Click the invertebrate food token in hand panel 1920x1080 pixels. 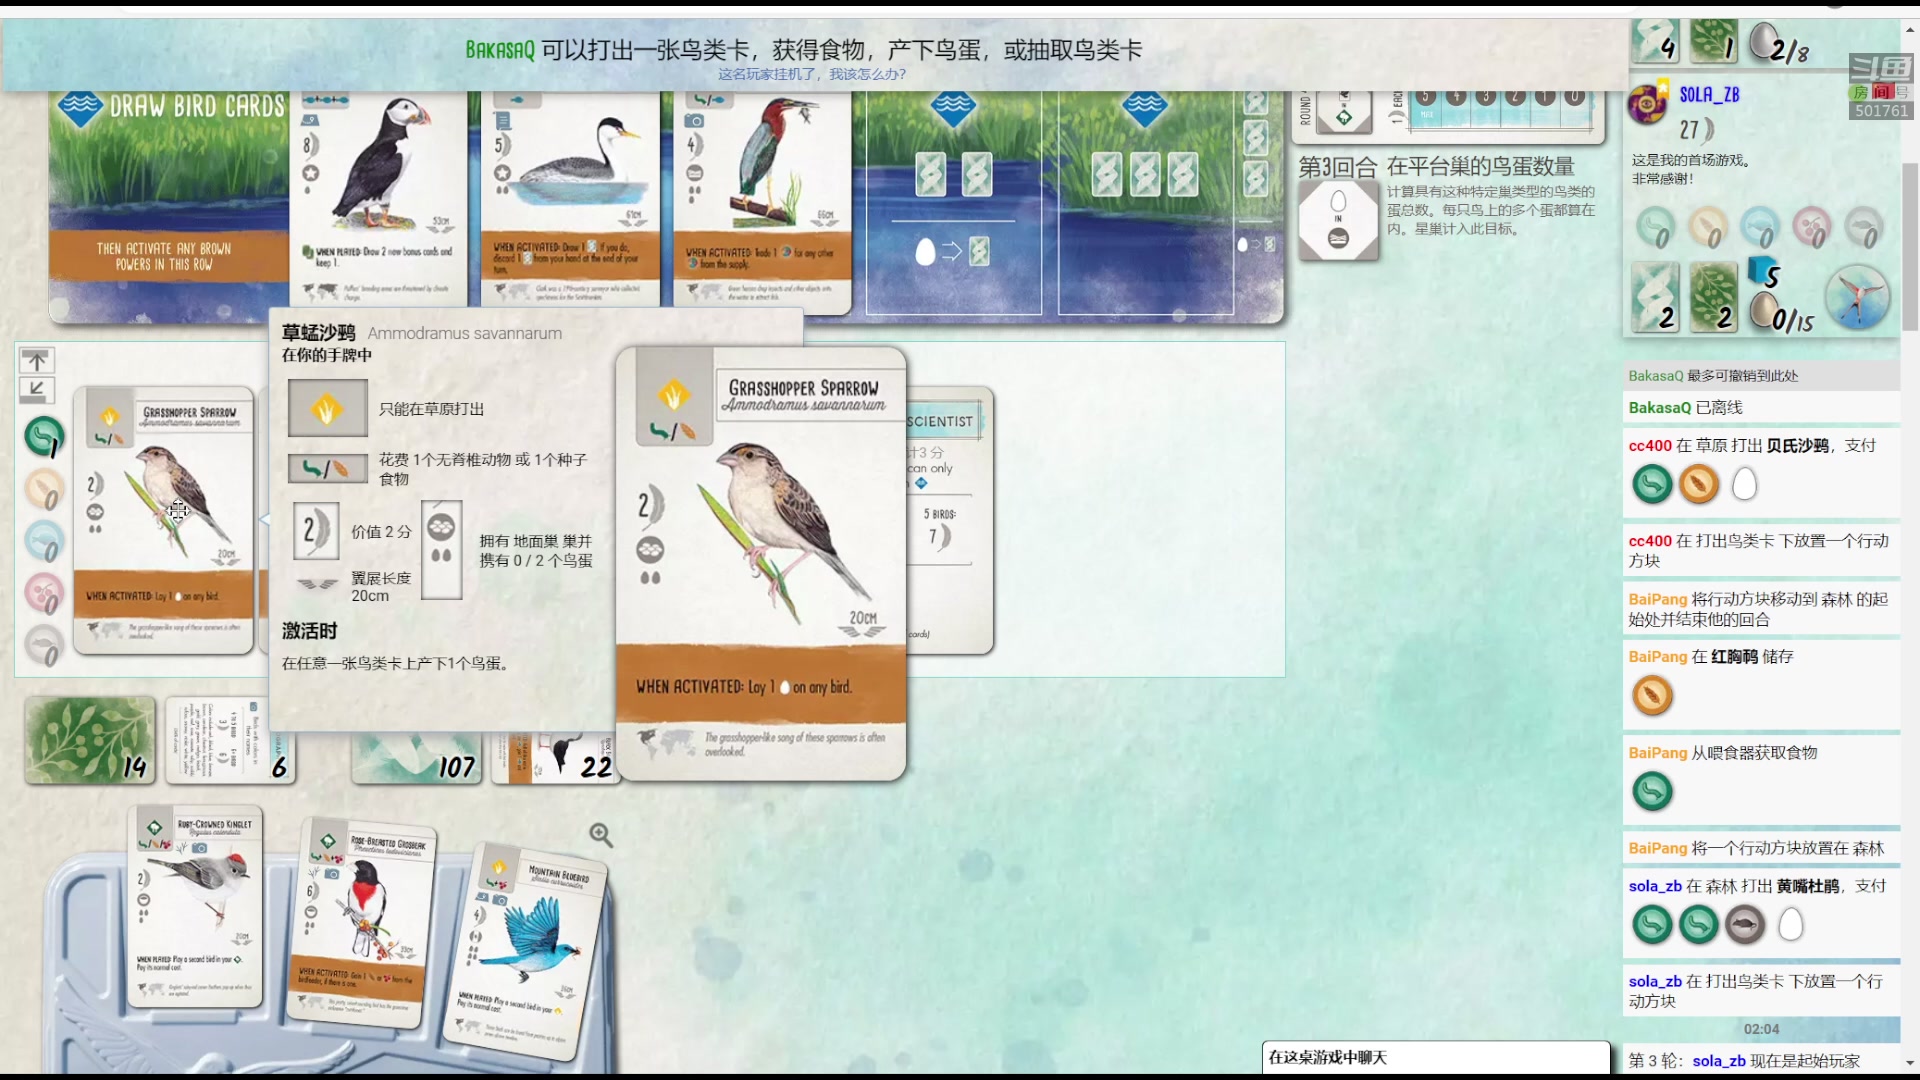(43, 436)
